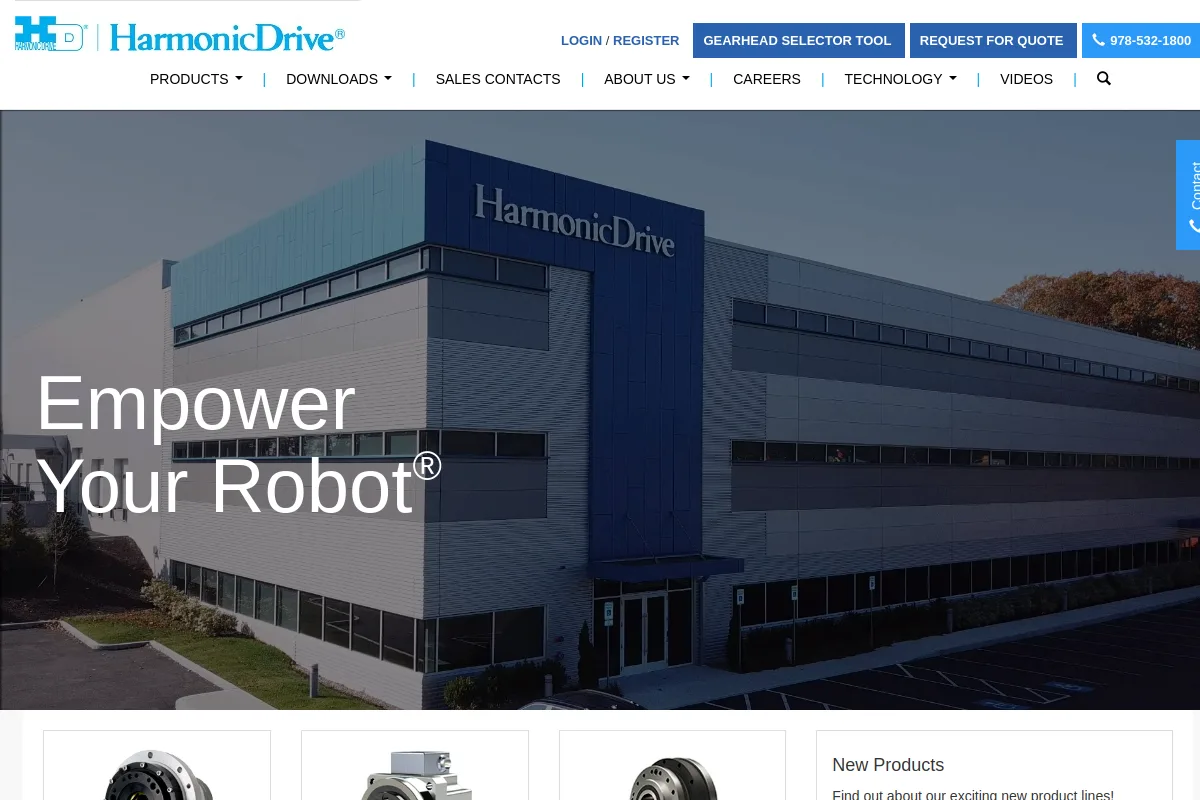This screenshot has width=1200, height=800.
Task: Click the Empower Your Robot headline
Action: pyautogui.click(x=238, y=444)
